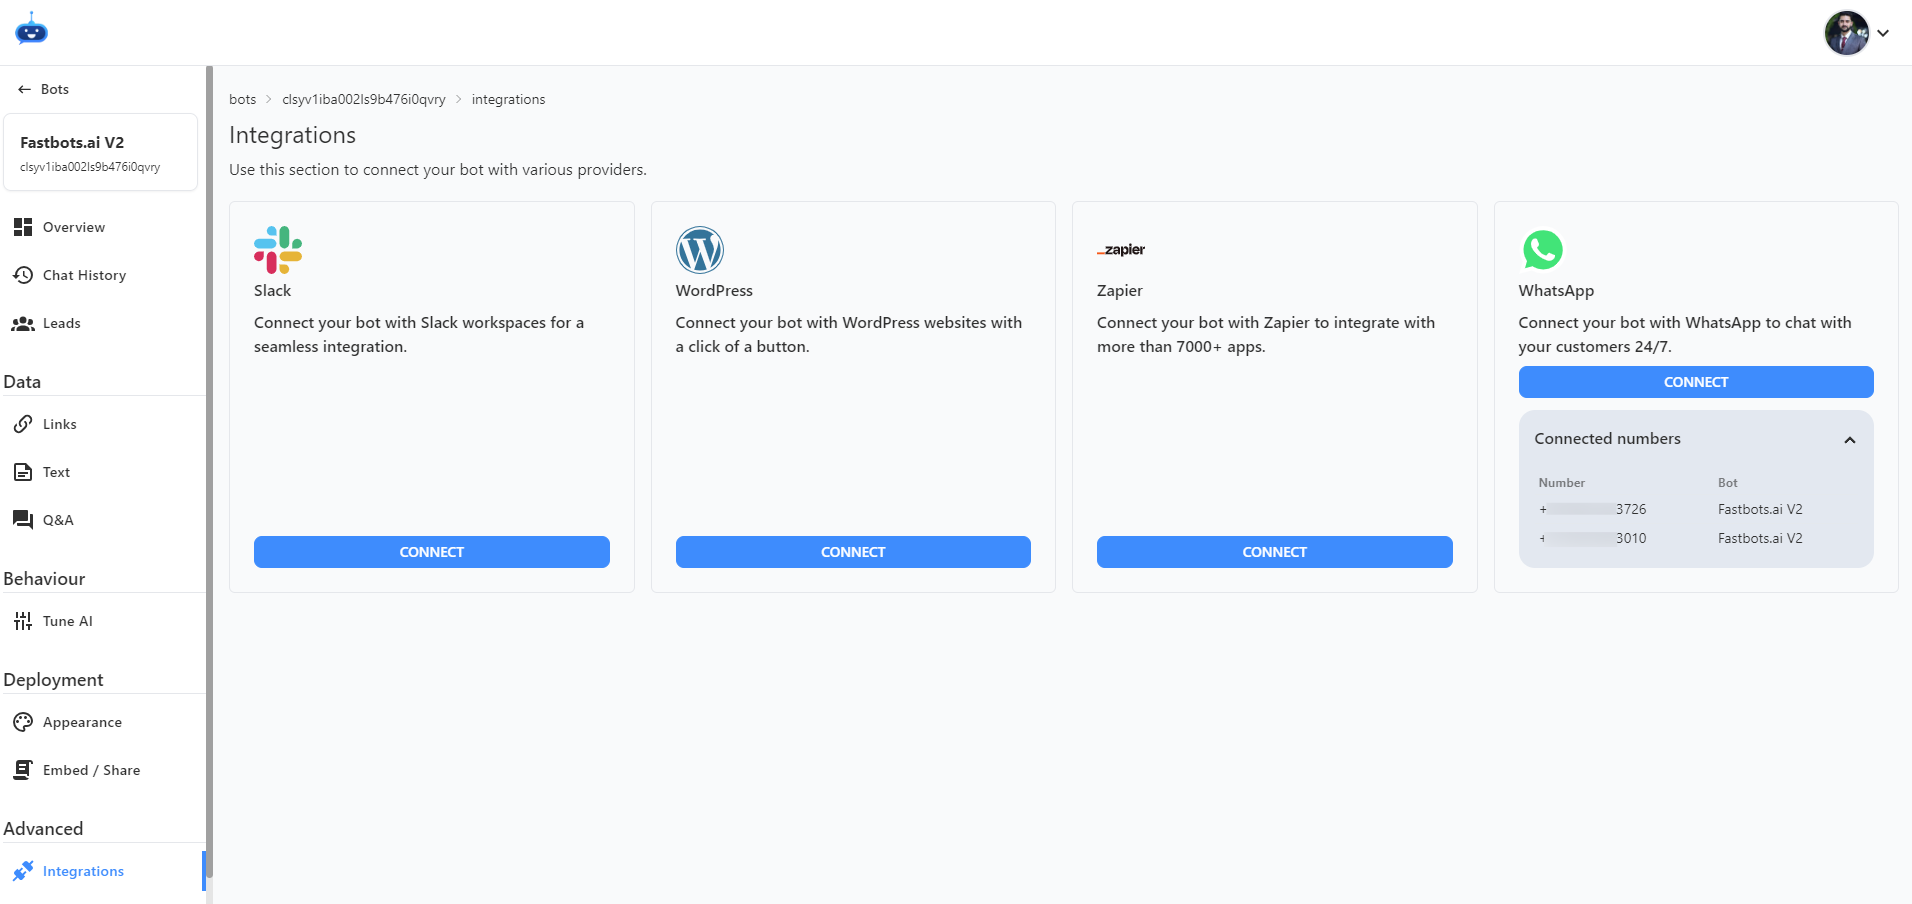This screenshot has height=904, width=1912.
Task: Click the WhatsApp card title
Action: (x=1556, y=291)
